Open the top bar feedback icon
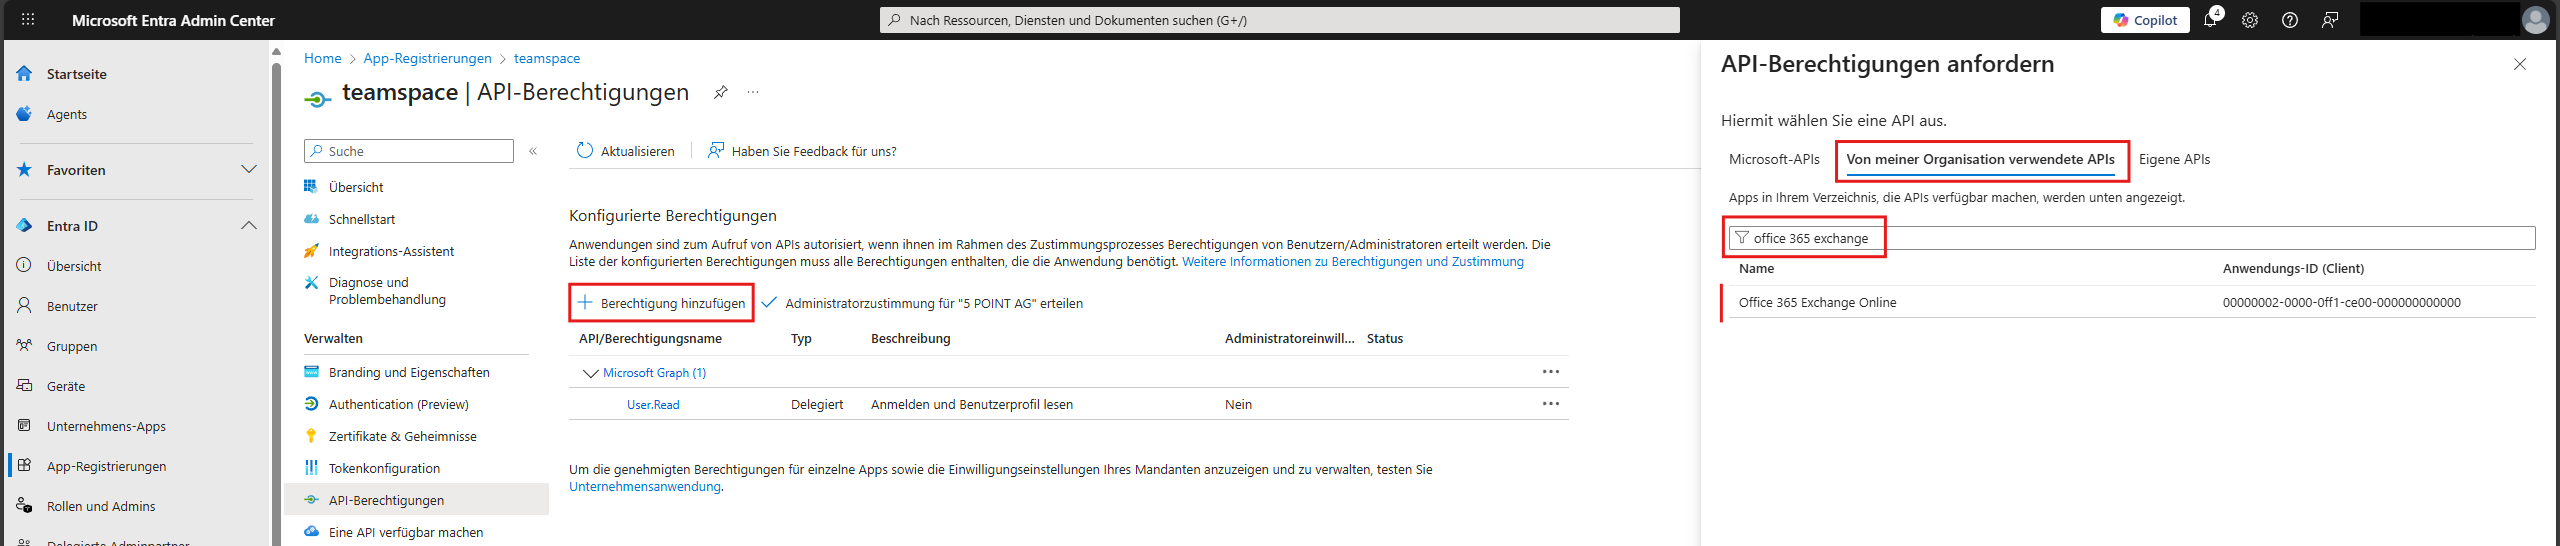Screen dimensions: 2560x546 2330,20
